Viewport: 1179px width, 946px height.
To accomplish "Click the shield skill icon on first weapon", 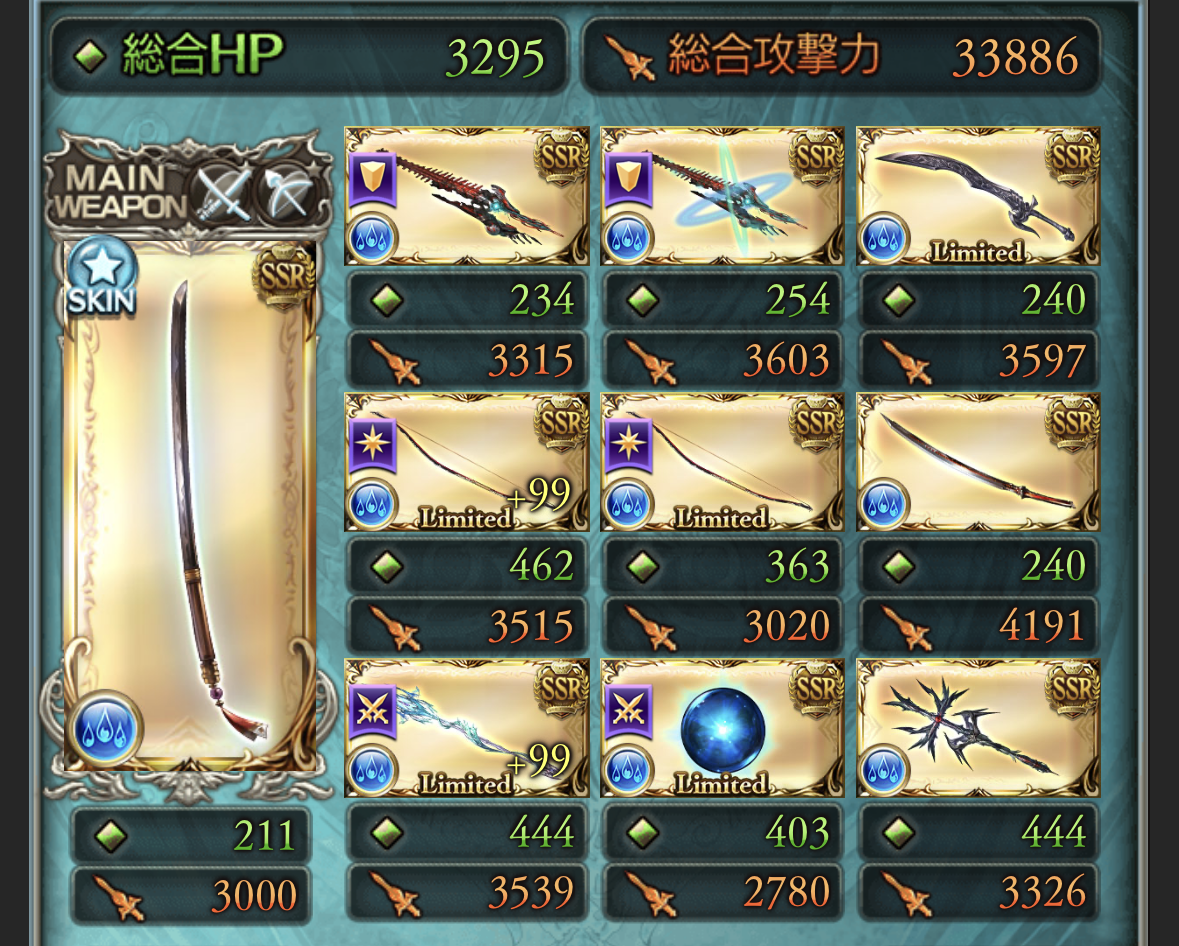I will [372, 178].
